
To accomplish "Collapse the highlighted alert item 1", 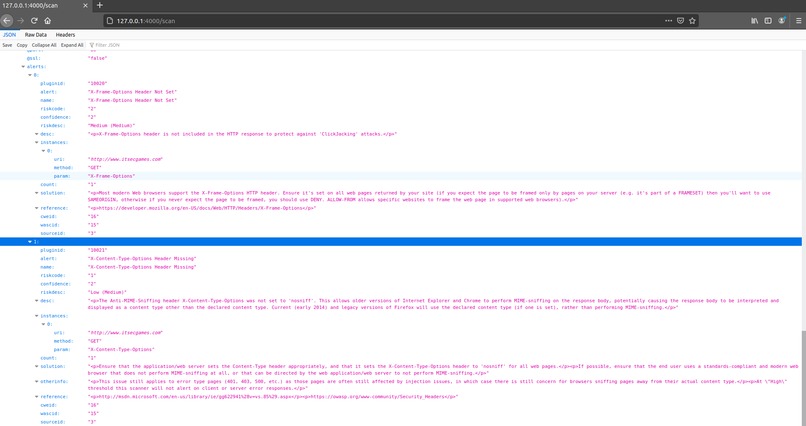I will point(30,242).
